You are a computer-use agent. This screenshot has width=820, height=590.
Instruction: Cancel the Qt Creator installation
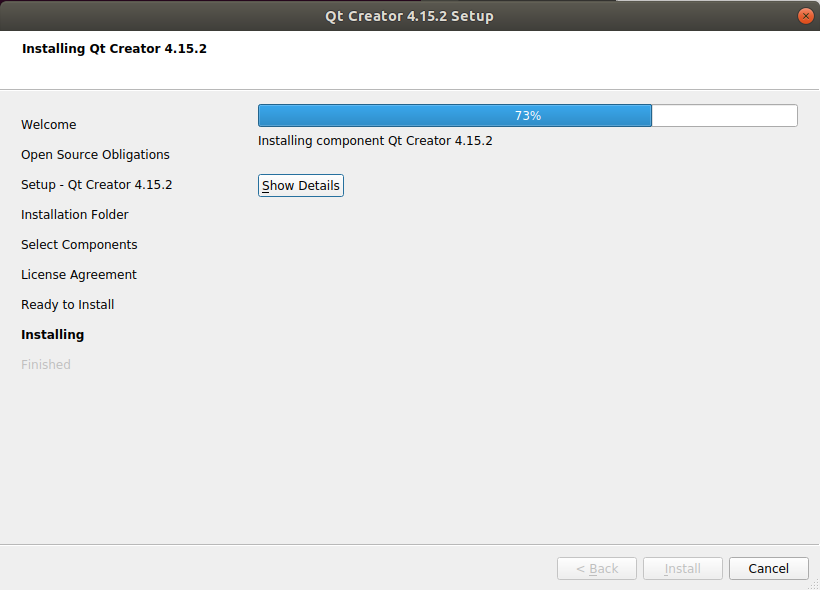(x=768, y=569)
